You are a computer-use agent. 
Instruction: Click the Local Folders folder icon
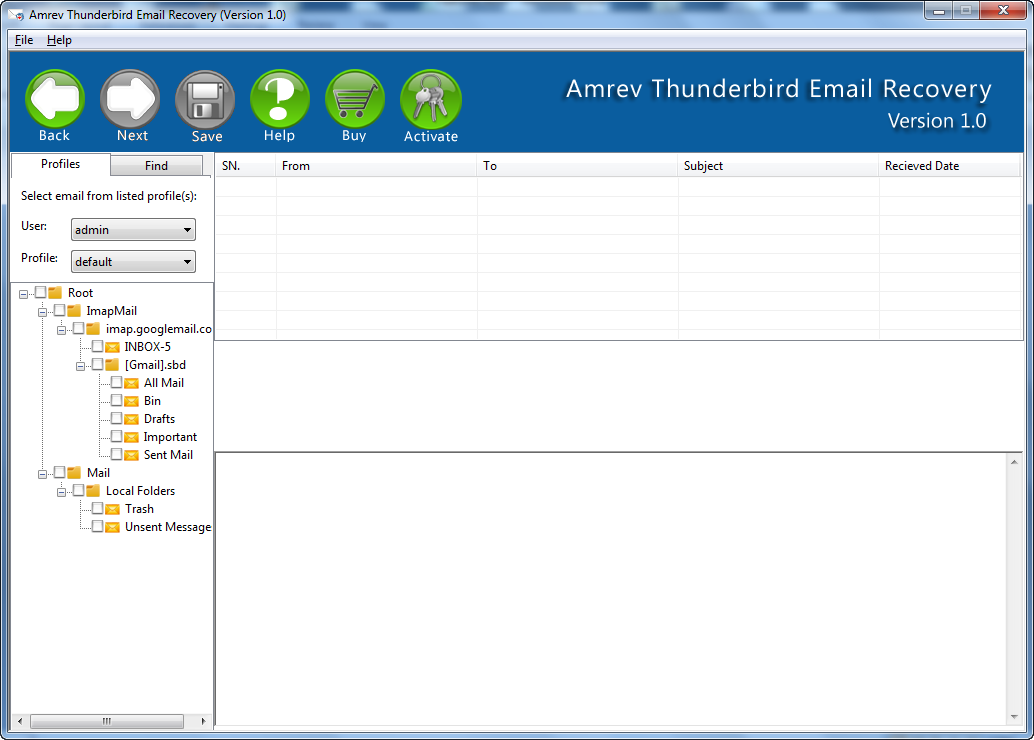tap(93, 491)
